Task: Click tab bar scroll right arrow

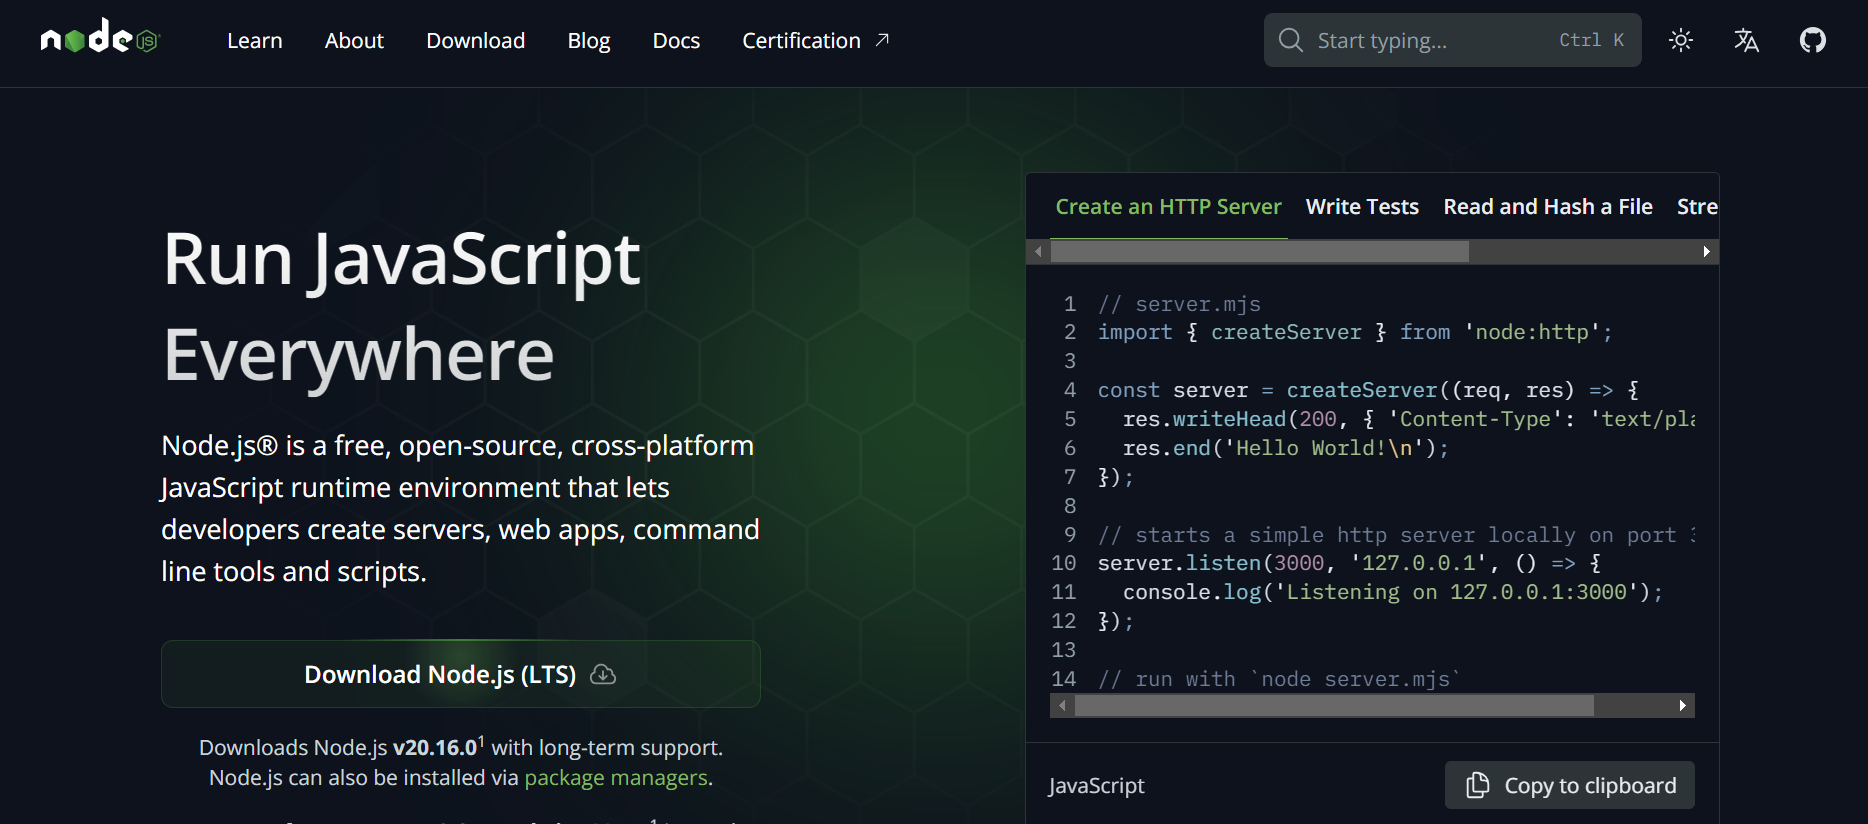Action: pyautogui.click(x=1707, y=252)
